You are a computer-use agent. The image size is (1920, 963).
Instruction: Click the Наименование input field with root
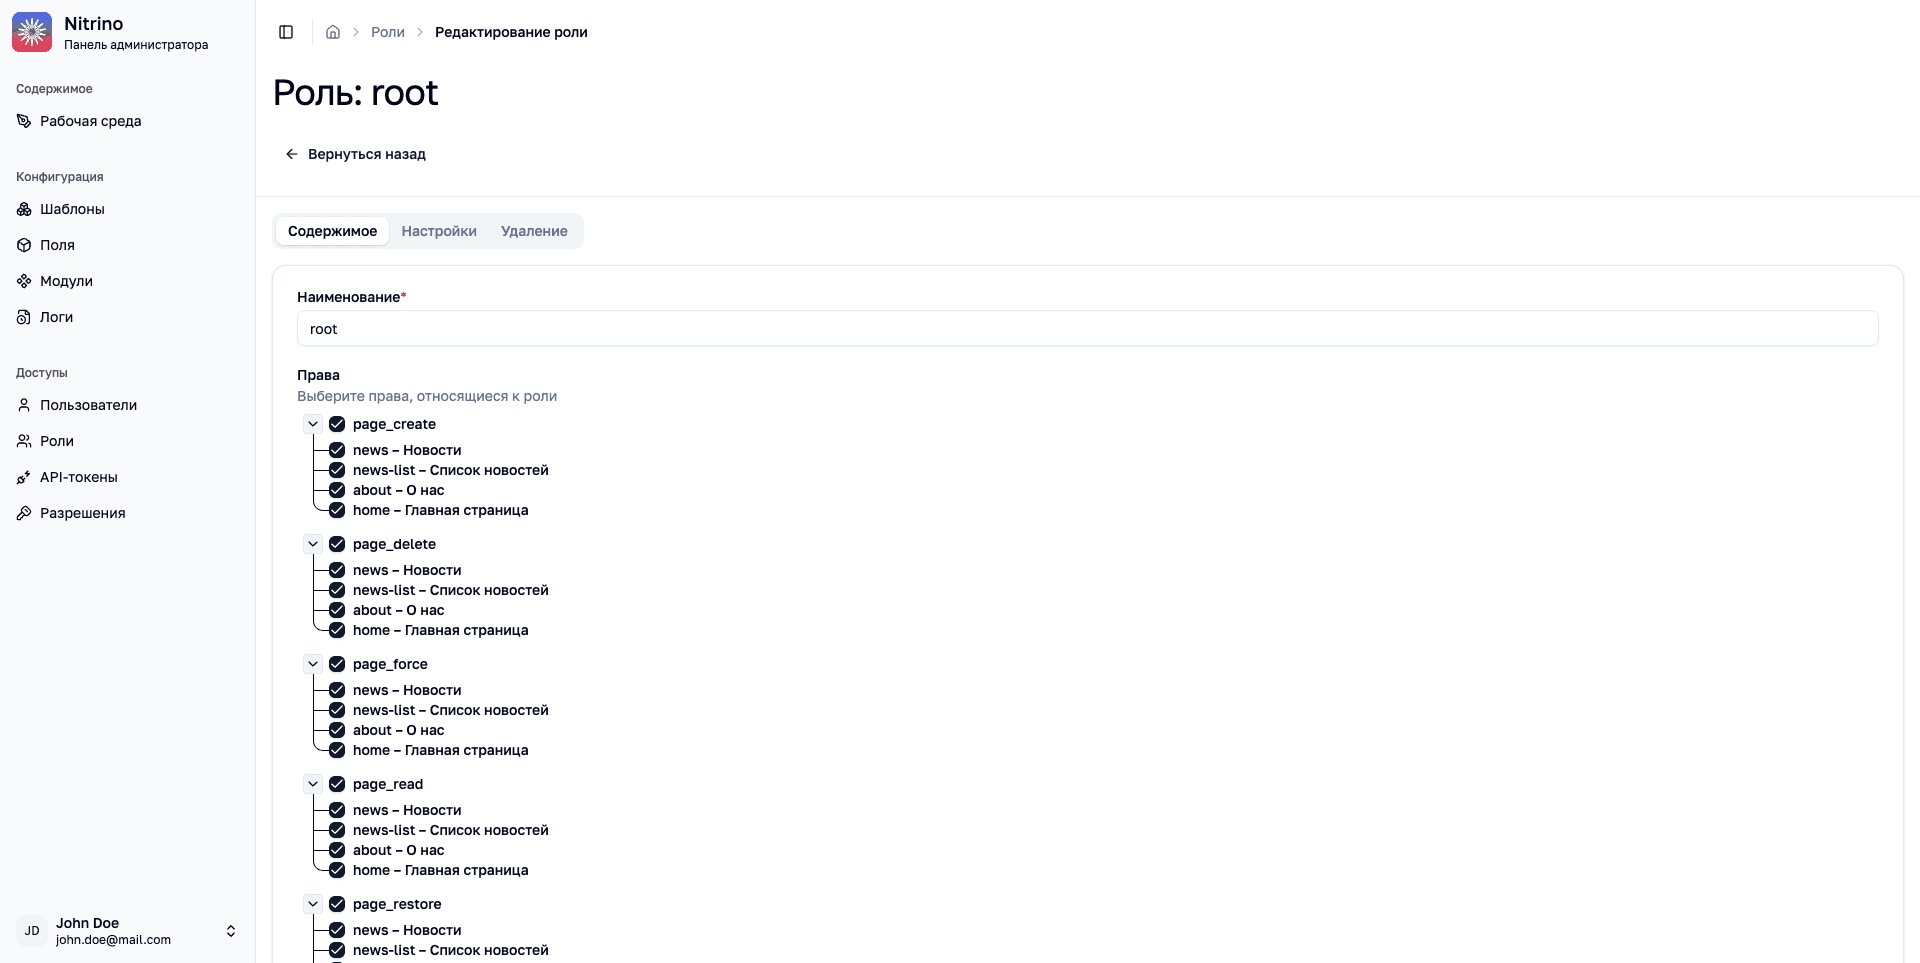(1088, 328)
